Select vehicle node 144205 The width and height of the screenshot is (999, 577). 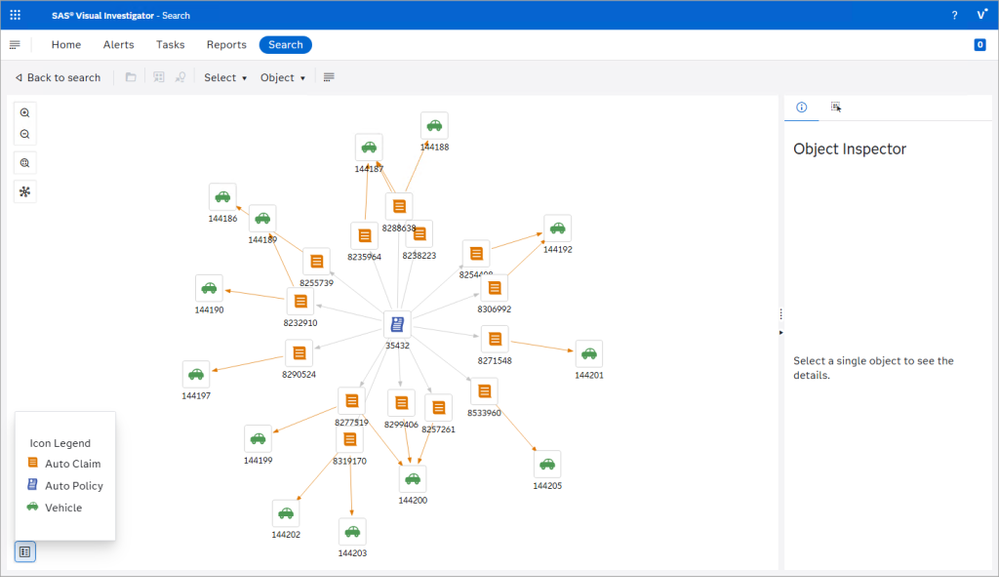coord(547,464)
